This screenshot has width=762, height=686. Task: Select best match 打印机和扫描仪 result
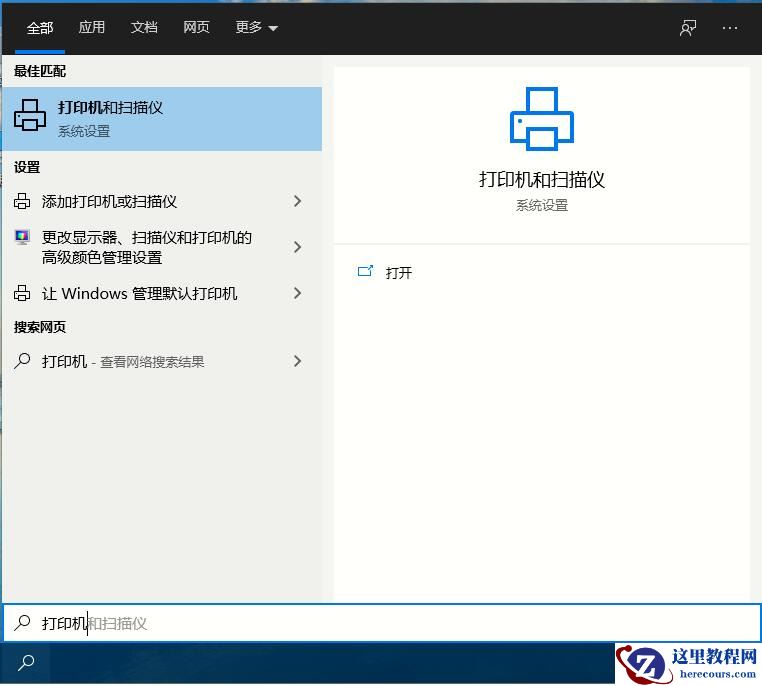(162, 119)
